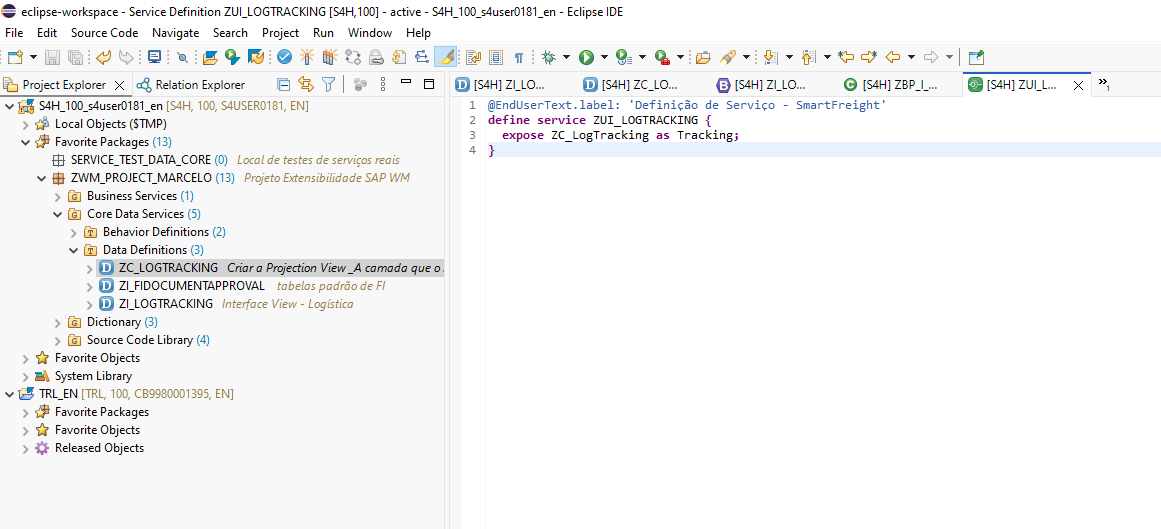This screenshot has width=1161, height=529.
Task: Click the filter funnel icon in Project Explorer
Action: tap(328, 85)
